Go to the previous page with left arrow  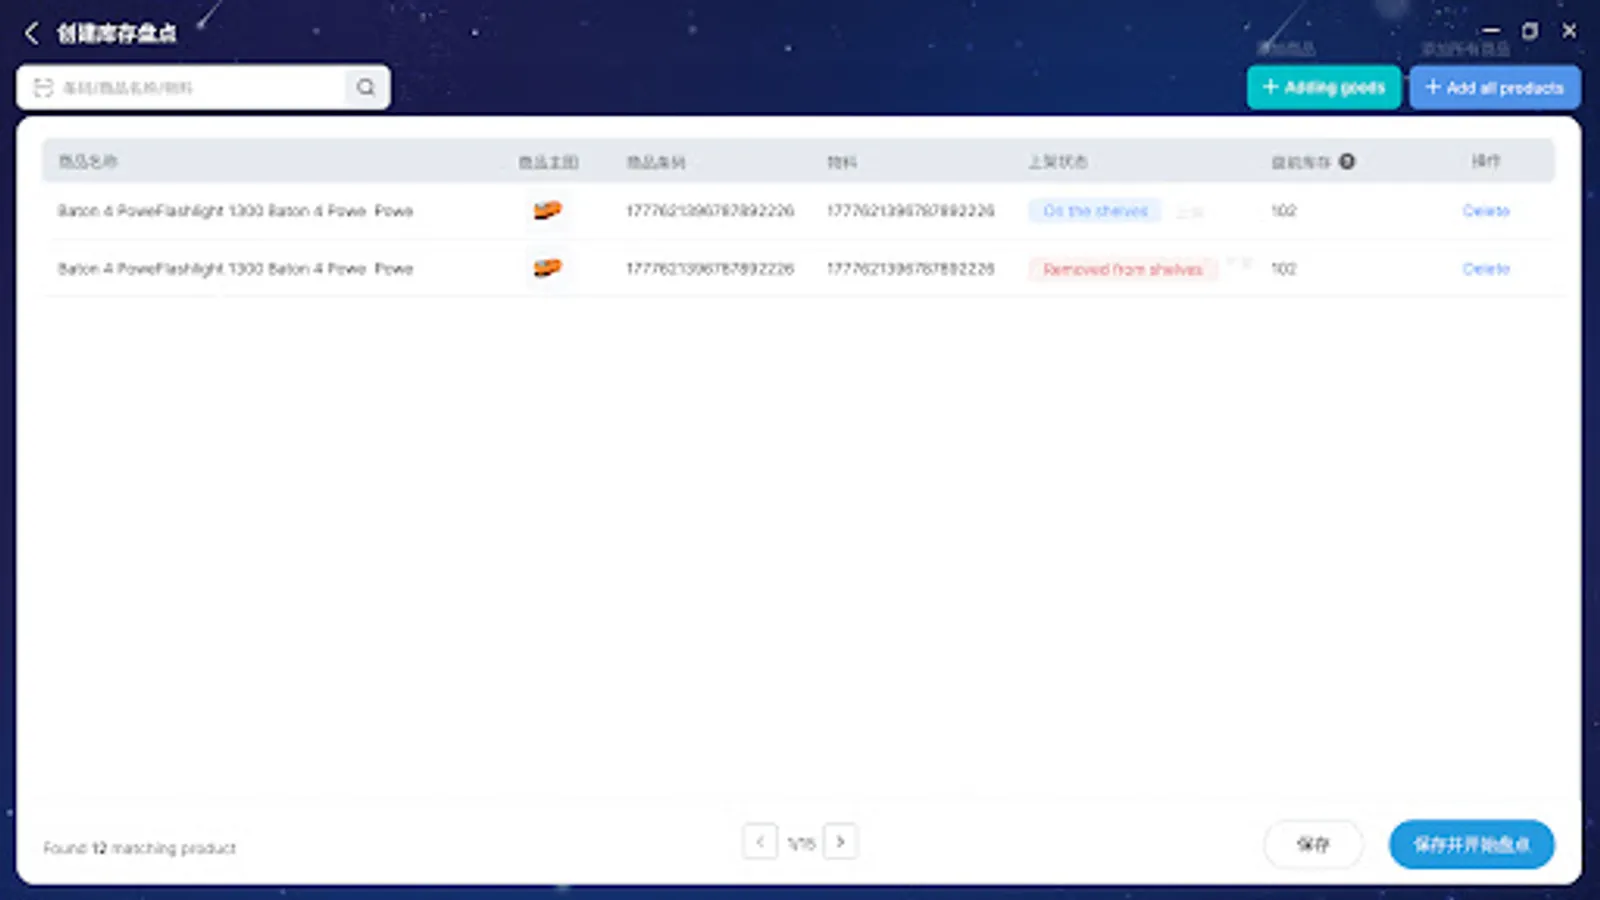[x=760, y=841]
